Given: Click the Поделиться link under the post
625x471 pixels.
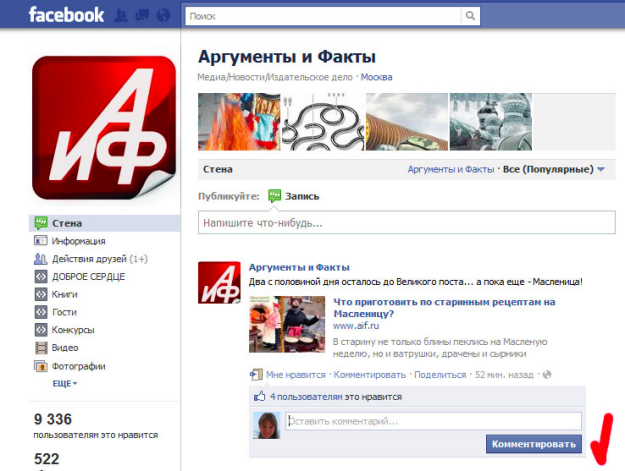Looking at the screenshot, I should coord(440,374).
